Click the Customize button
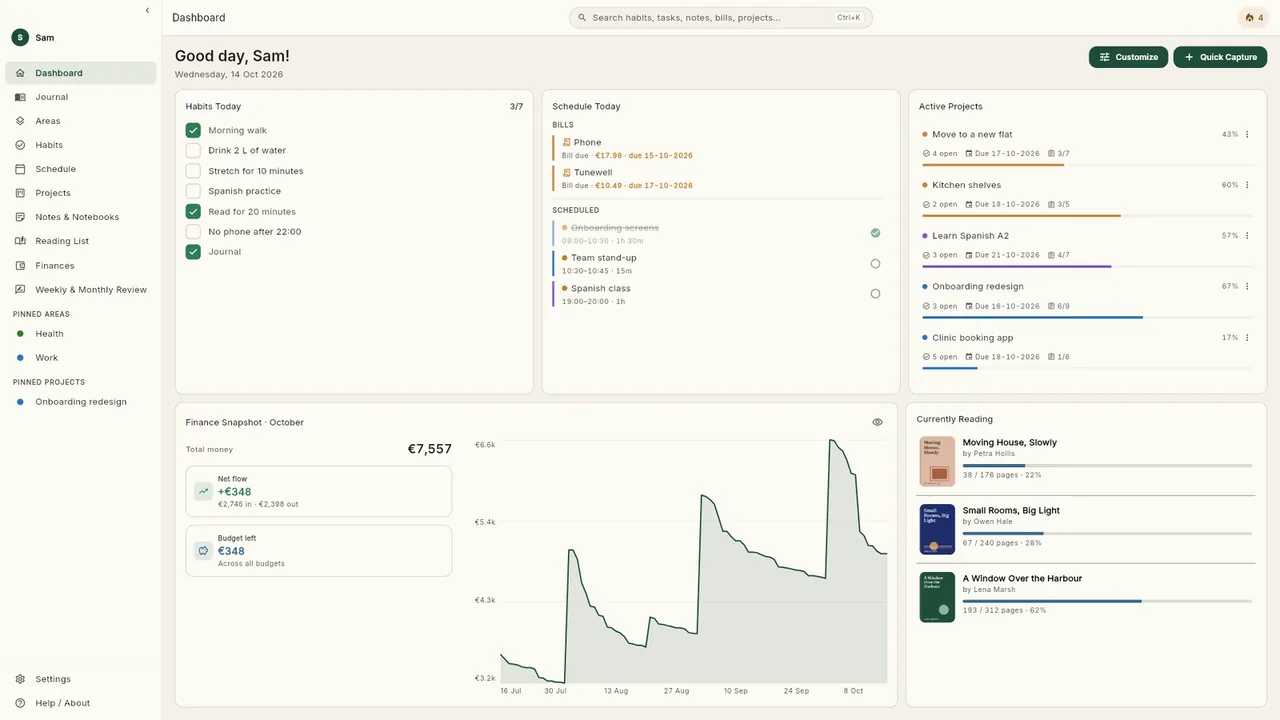Screen dimensions: 1280x720 click(1128, 57)
